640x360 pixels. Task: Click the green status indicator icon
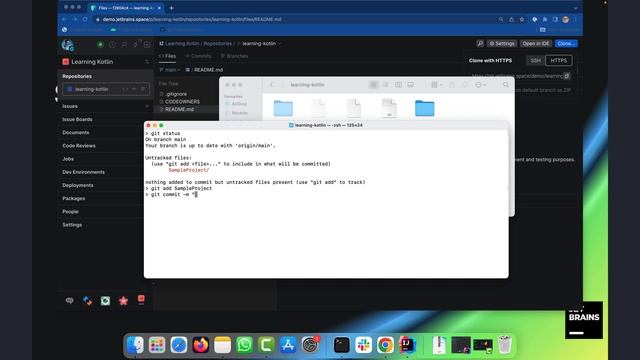coord(100,44)
